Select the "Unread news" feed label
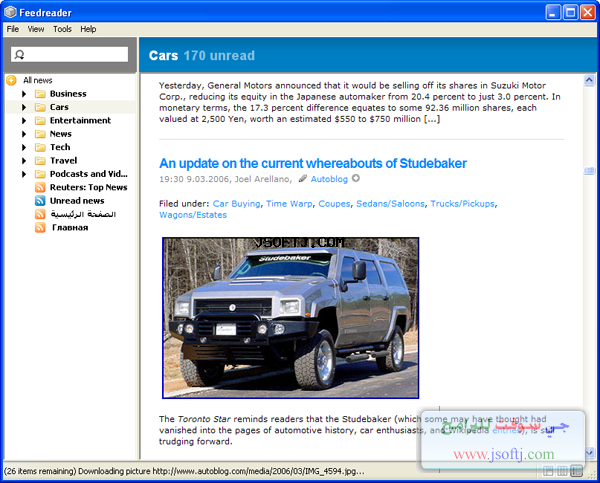 [x=77, y=201]
